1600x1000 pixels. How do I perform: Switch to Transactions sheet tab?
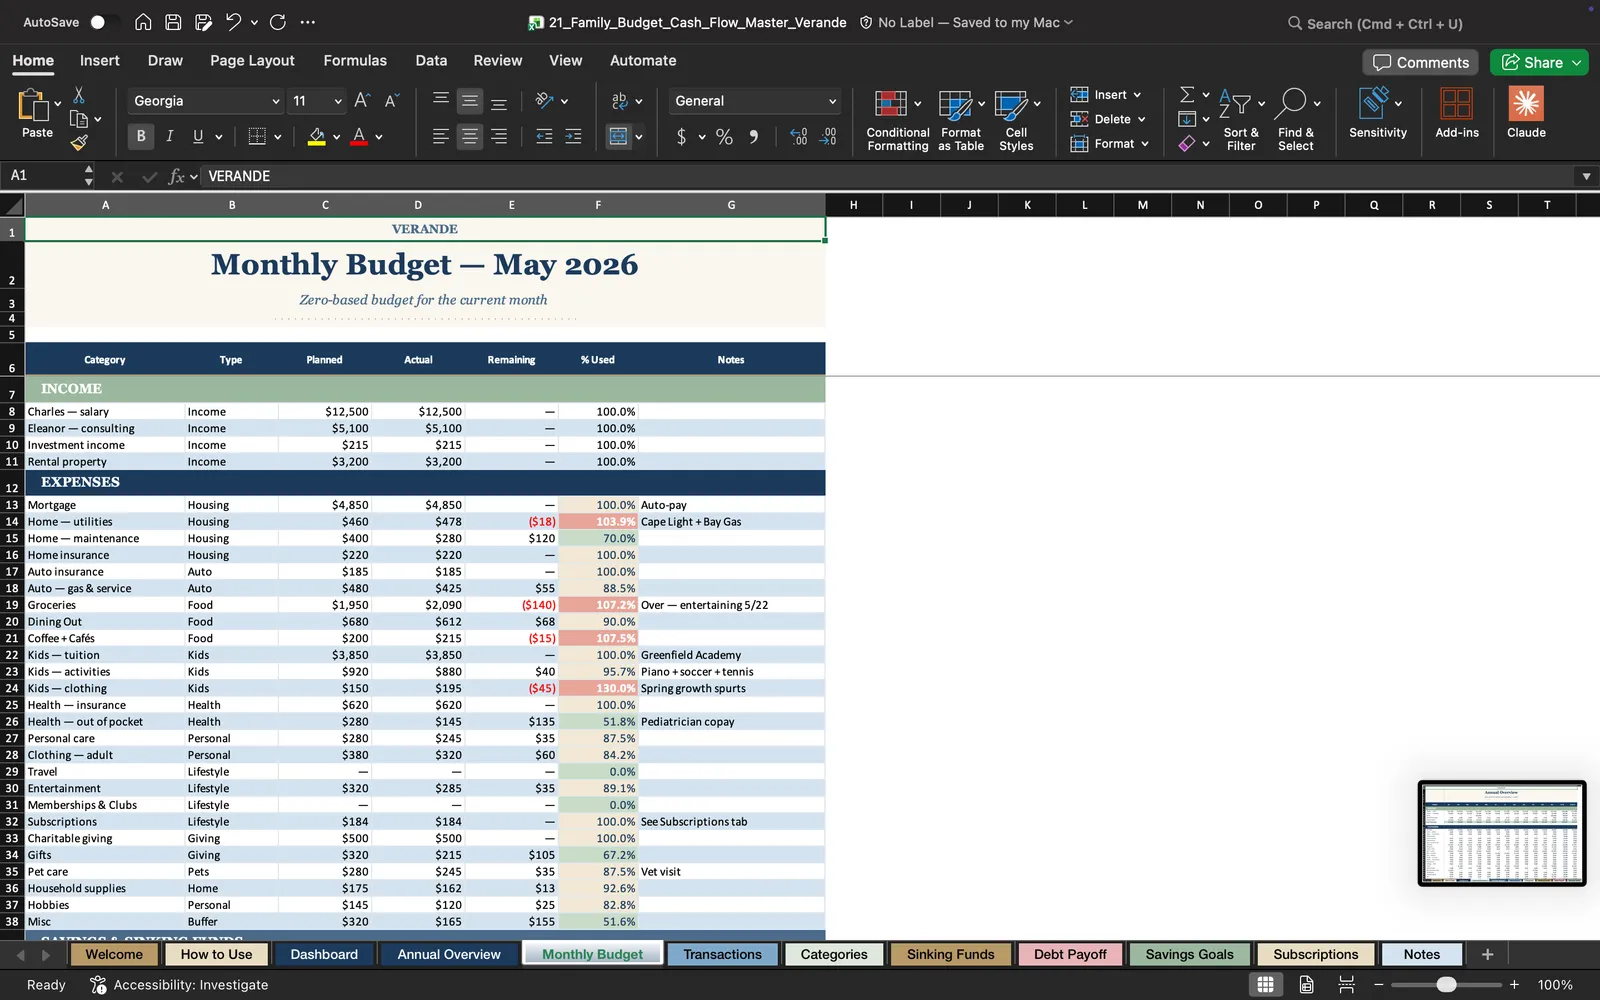coord(722,954)
